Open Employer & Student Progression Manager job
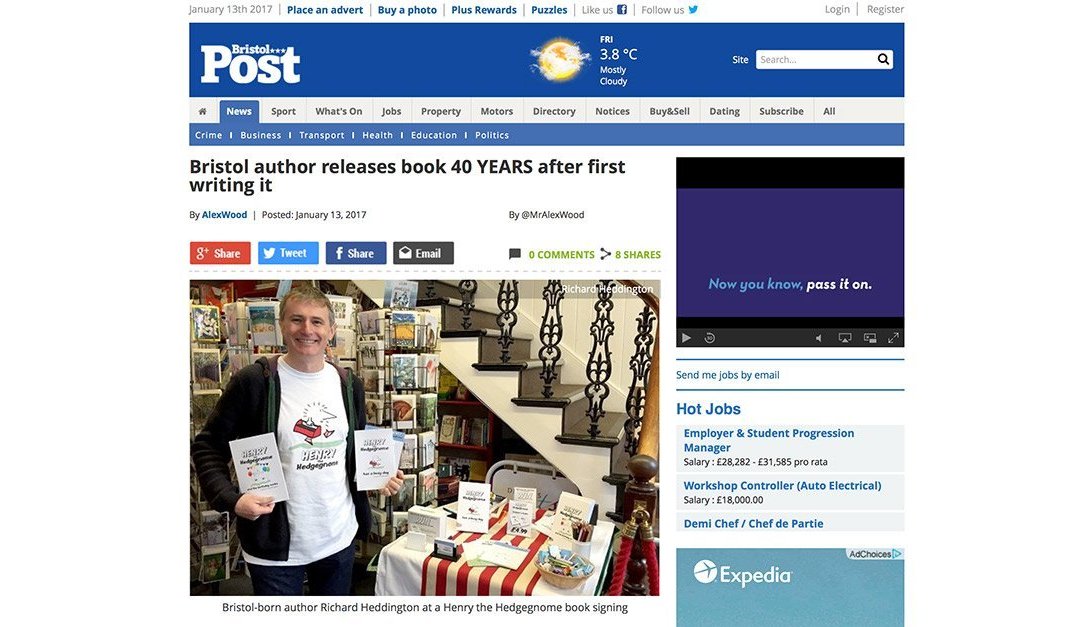 (x=769, y=440)
